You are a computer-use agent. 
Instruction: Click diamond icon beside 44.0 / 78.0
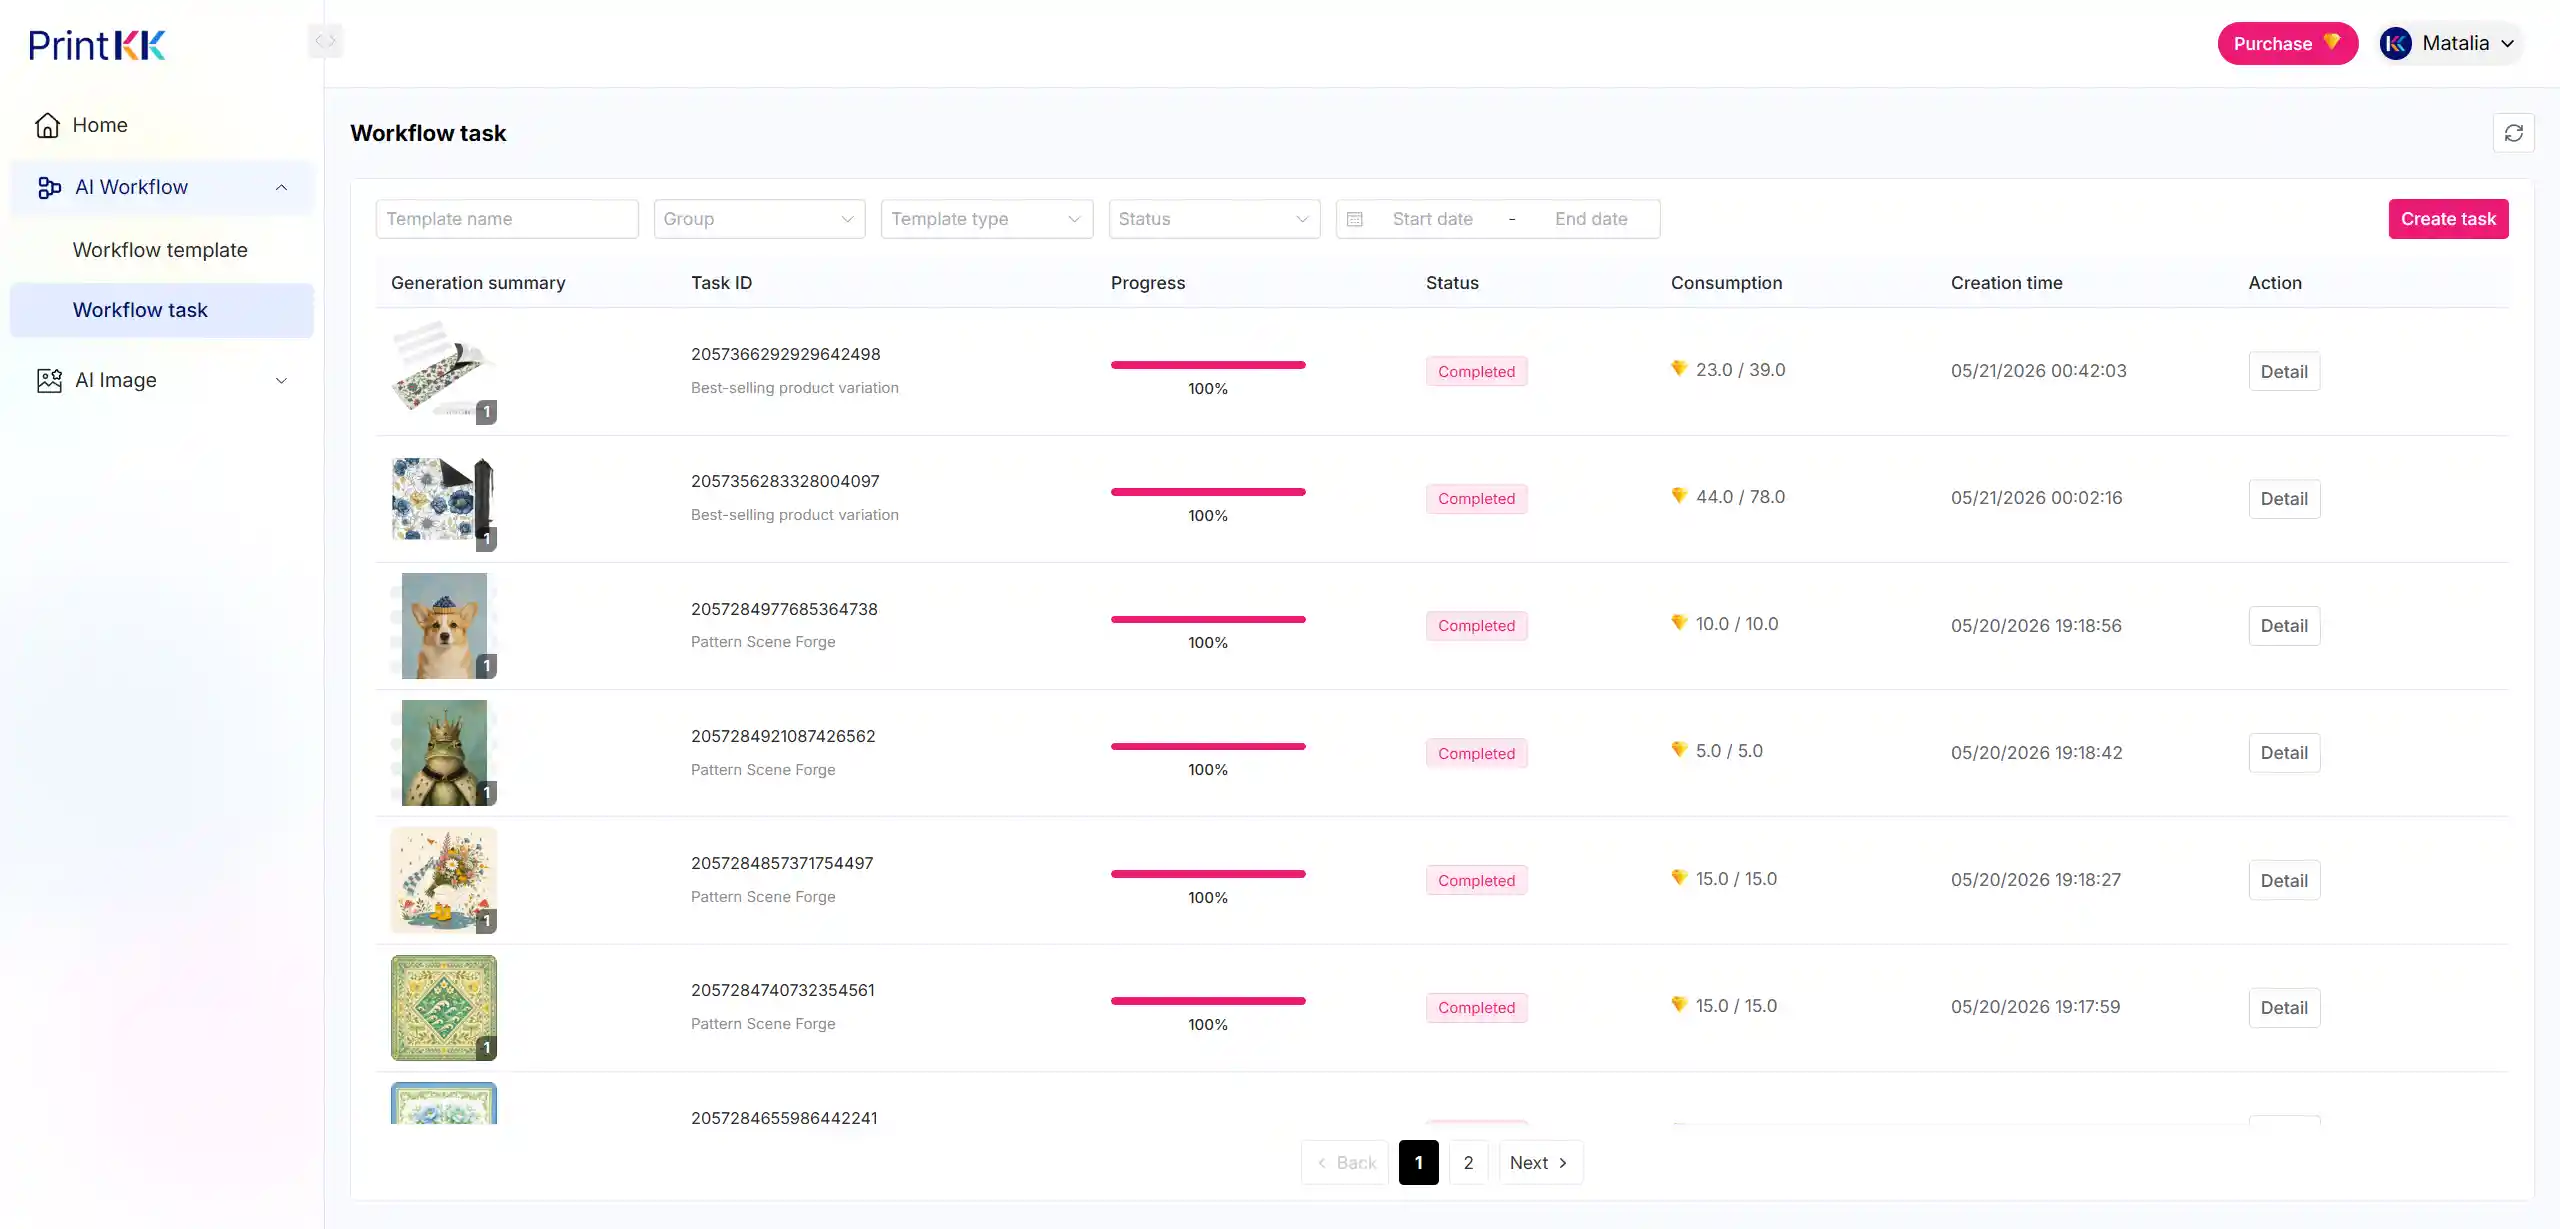click(x=1679, y=496)
